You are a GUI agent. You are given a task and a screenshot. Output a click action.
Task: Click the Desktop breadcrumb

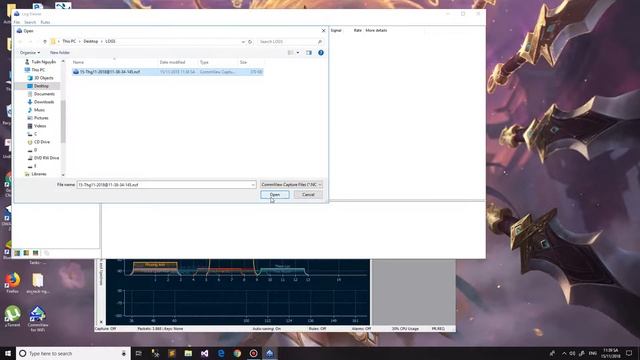[91, 41]
